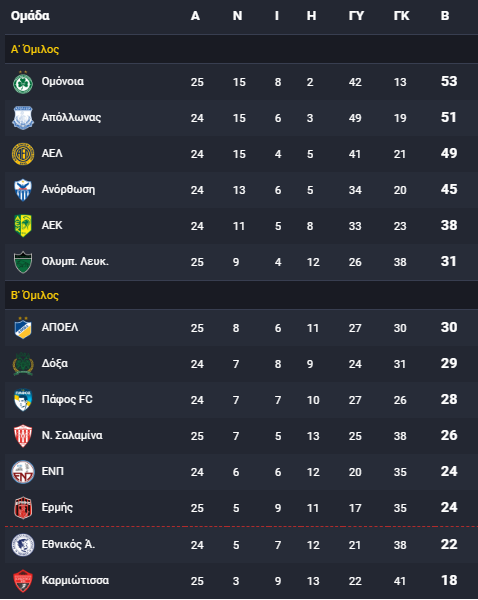Image resolution: width=478 pixels, height=600 pixels.
Task: Sort table by the Β points column header
Action: pos(445,16)
